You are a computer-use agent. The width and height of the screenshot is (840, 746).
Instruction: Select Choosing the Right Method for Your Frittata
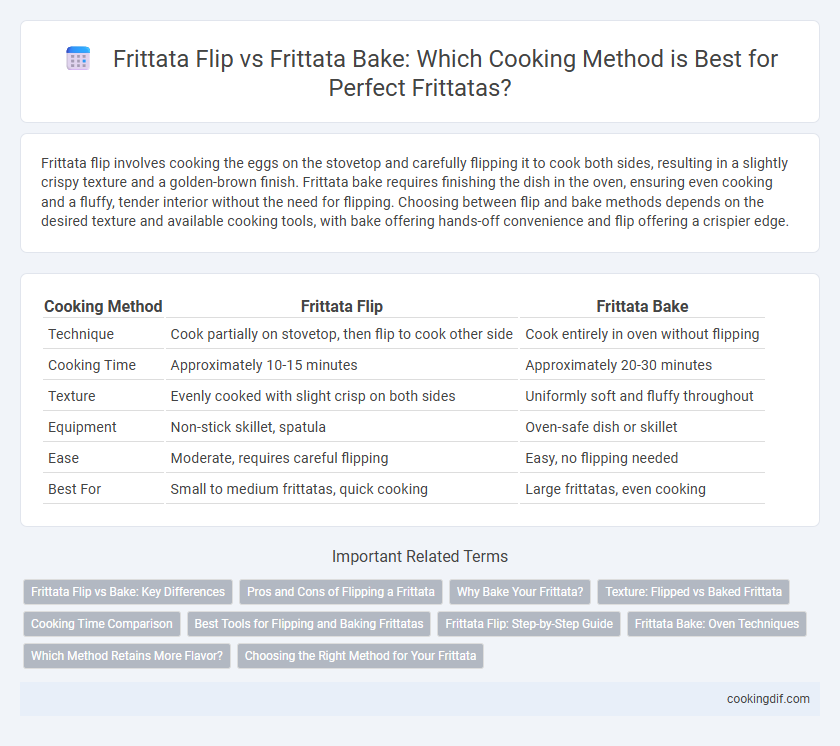[x=361, y=656]
